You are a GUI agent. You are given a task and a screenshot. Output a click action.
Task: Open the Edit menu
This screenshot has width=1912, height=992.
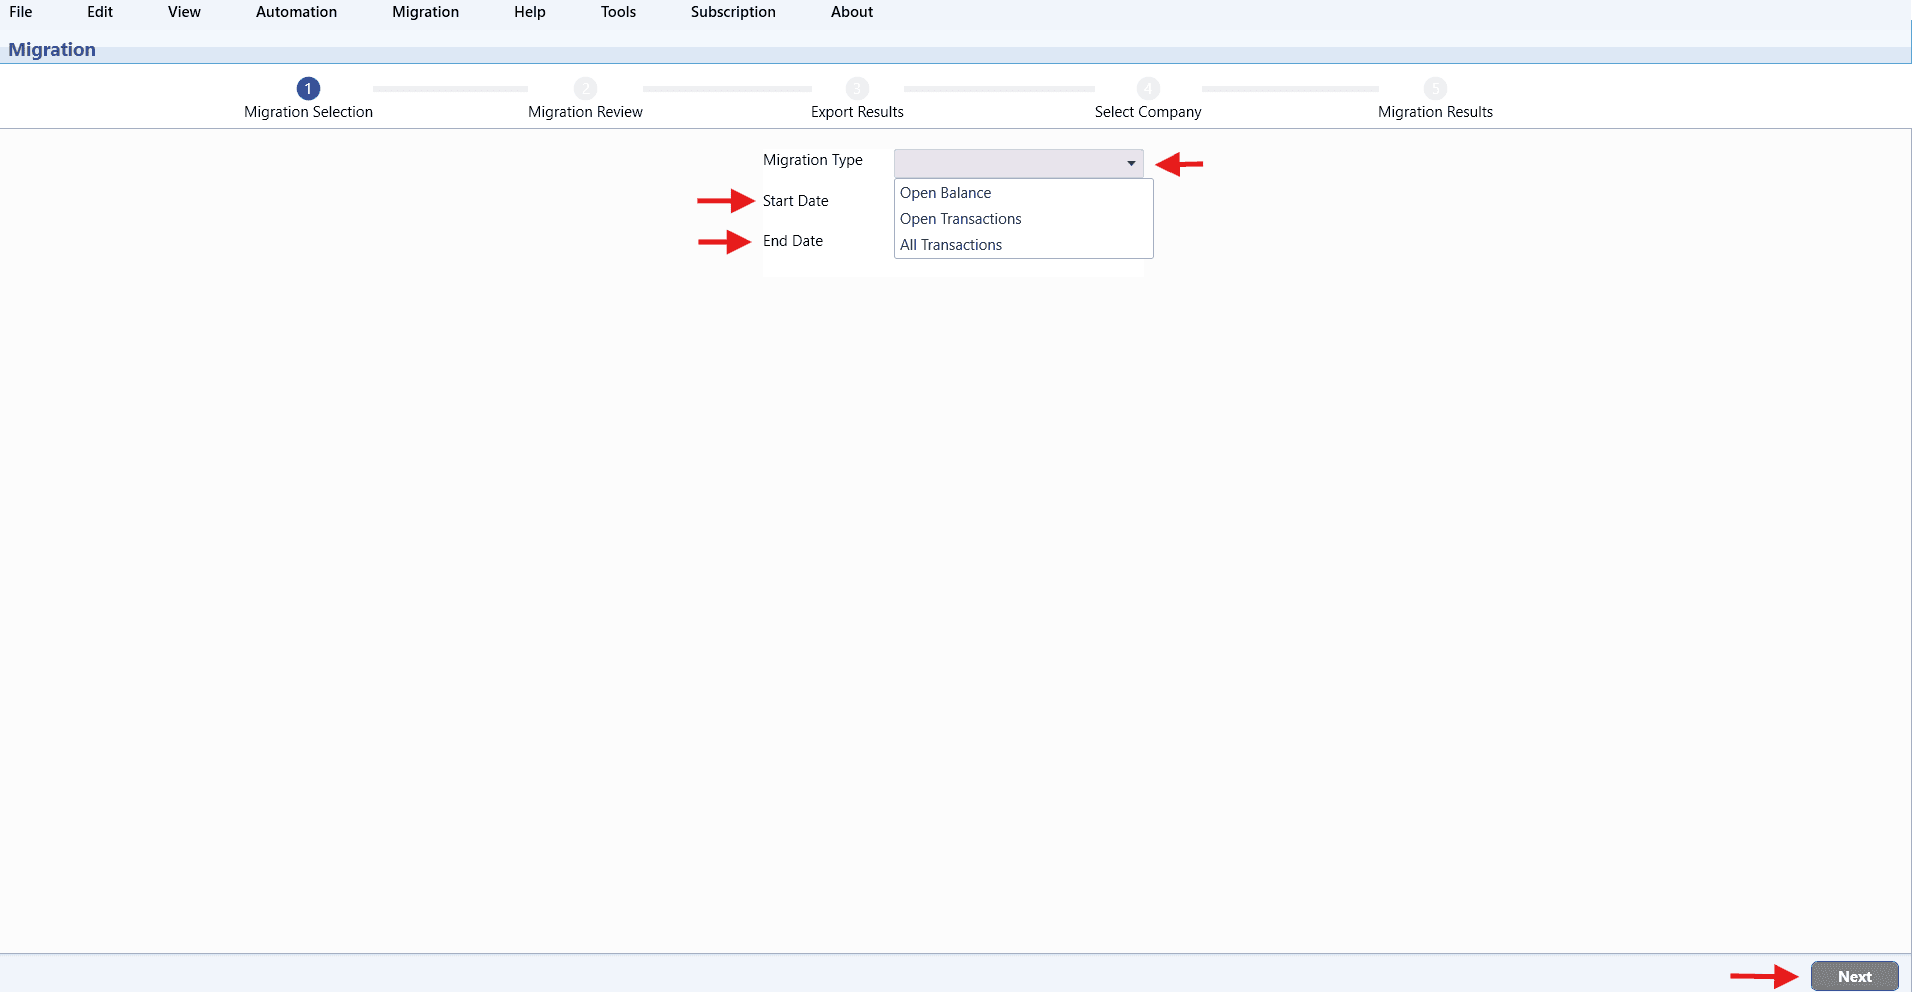pos(100,12)
